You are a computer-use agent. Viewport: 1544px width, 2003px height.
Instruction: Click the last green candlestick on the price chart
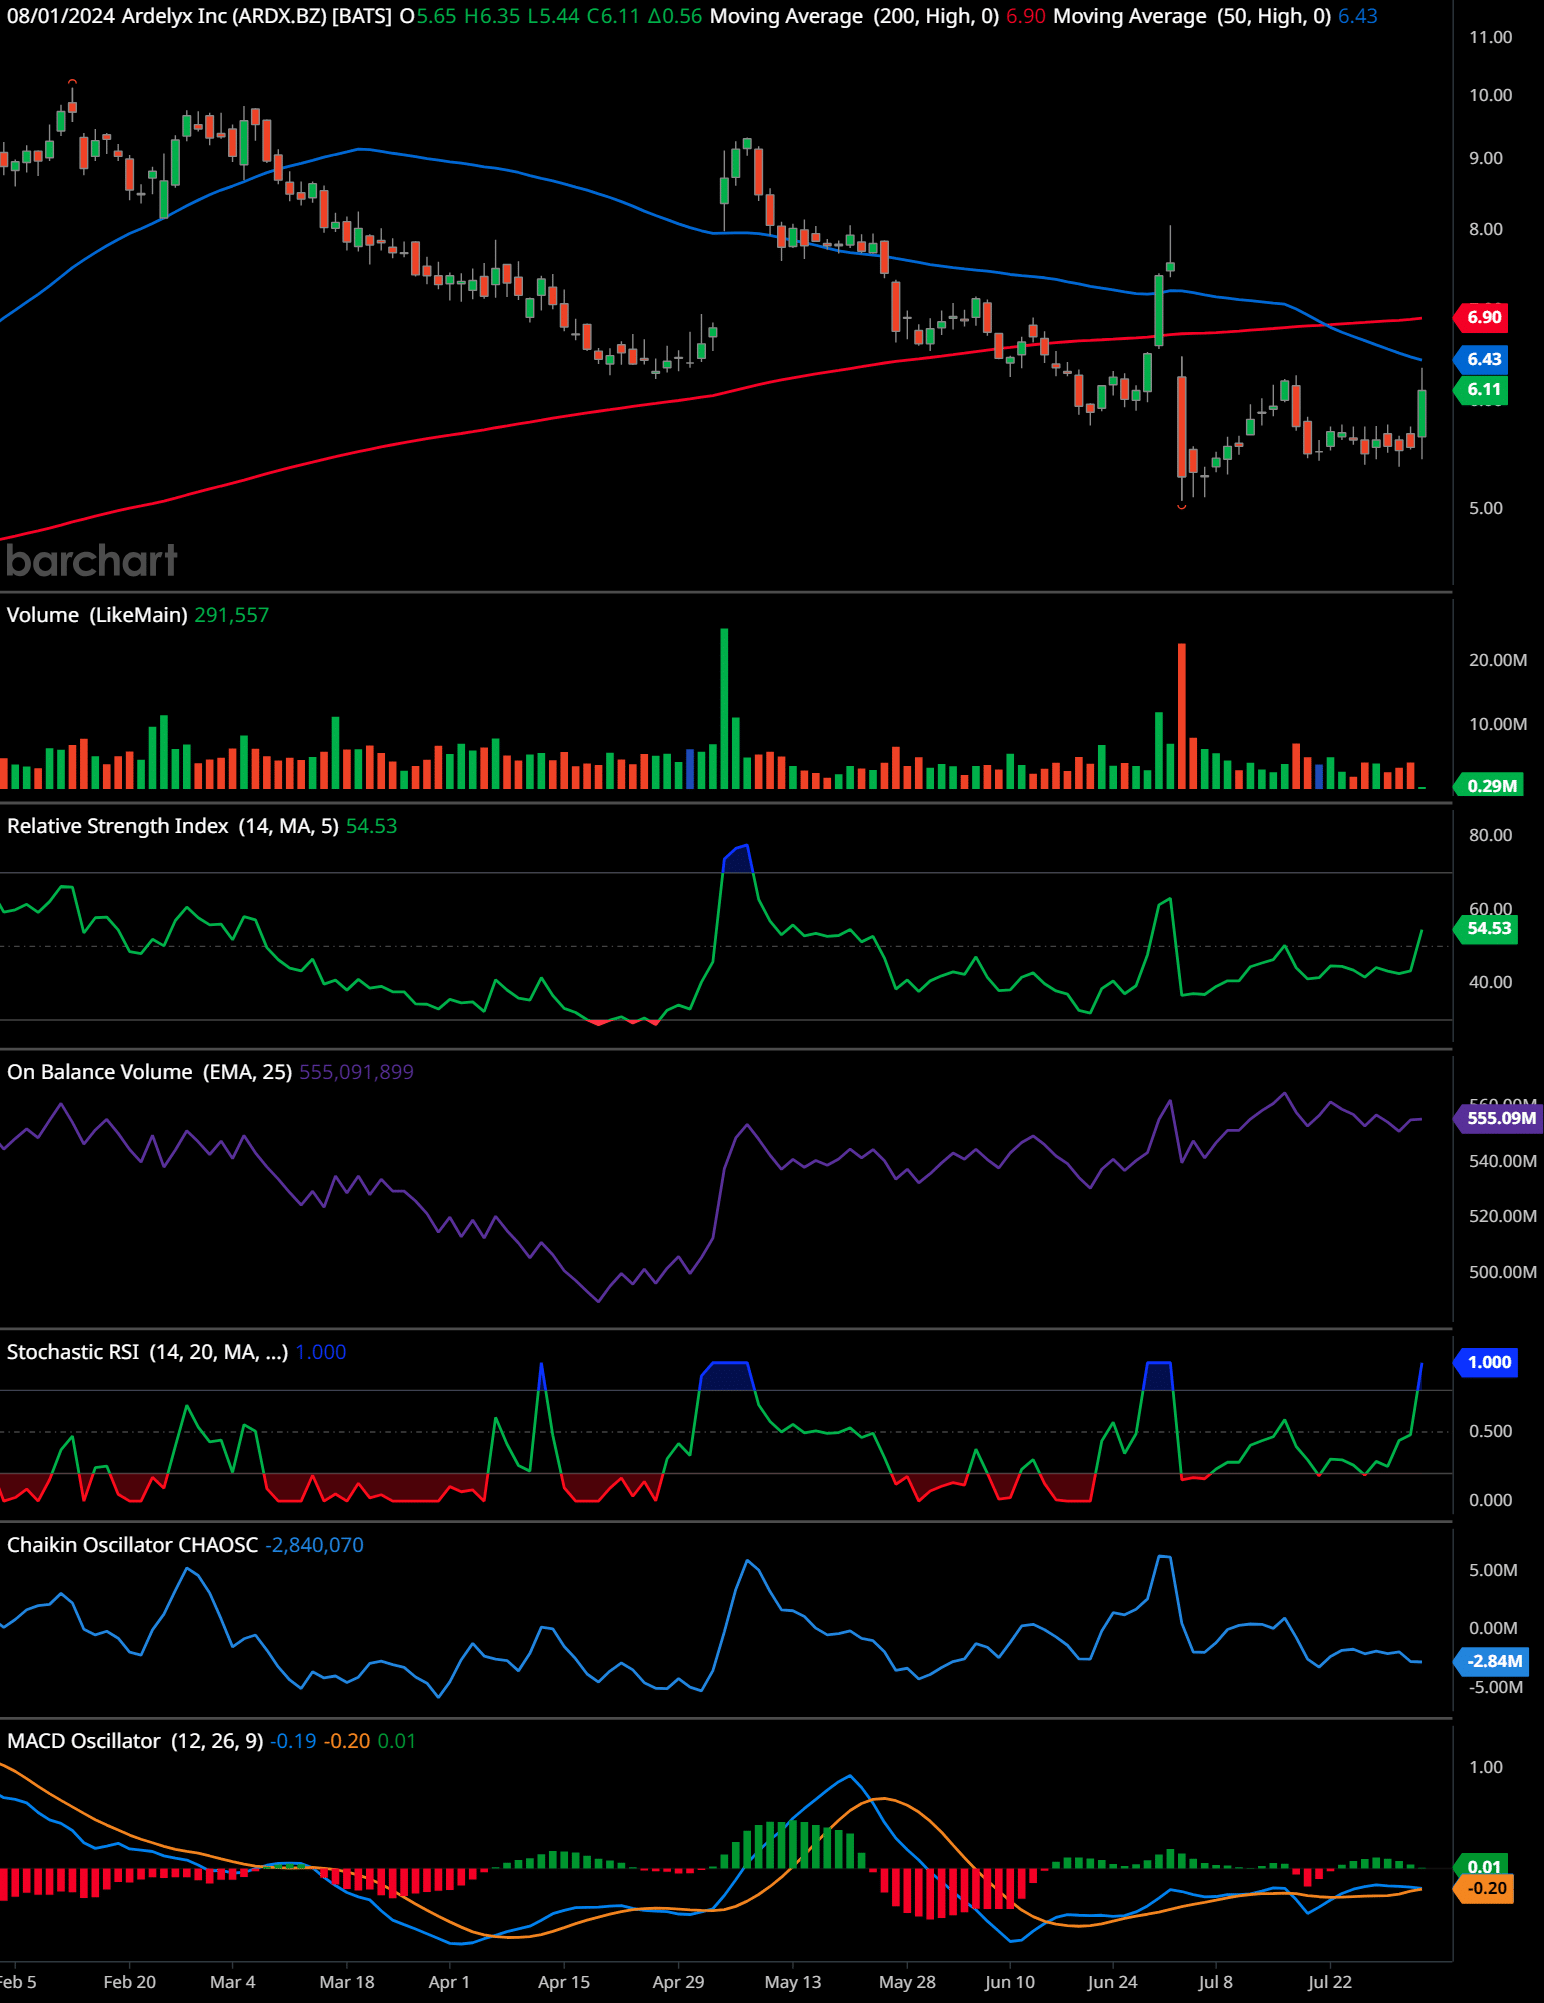[x=1422, y=413]
